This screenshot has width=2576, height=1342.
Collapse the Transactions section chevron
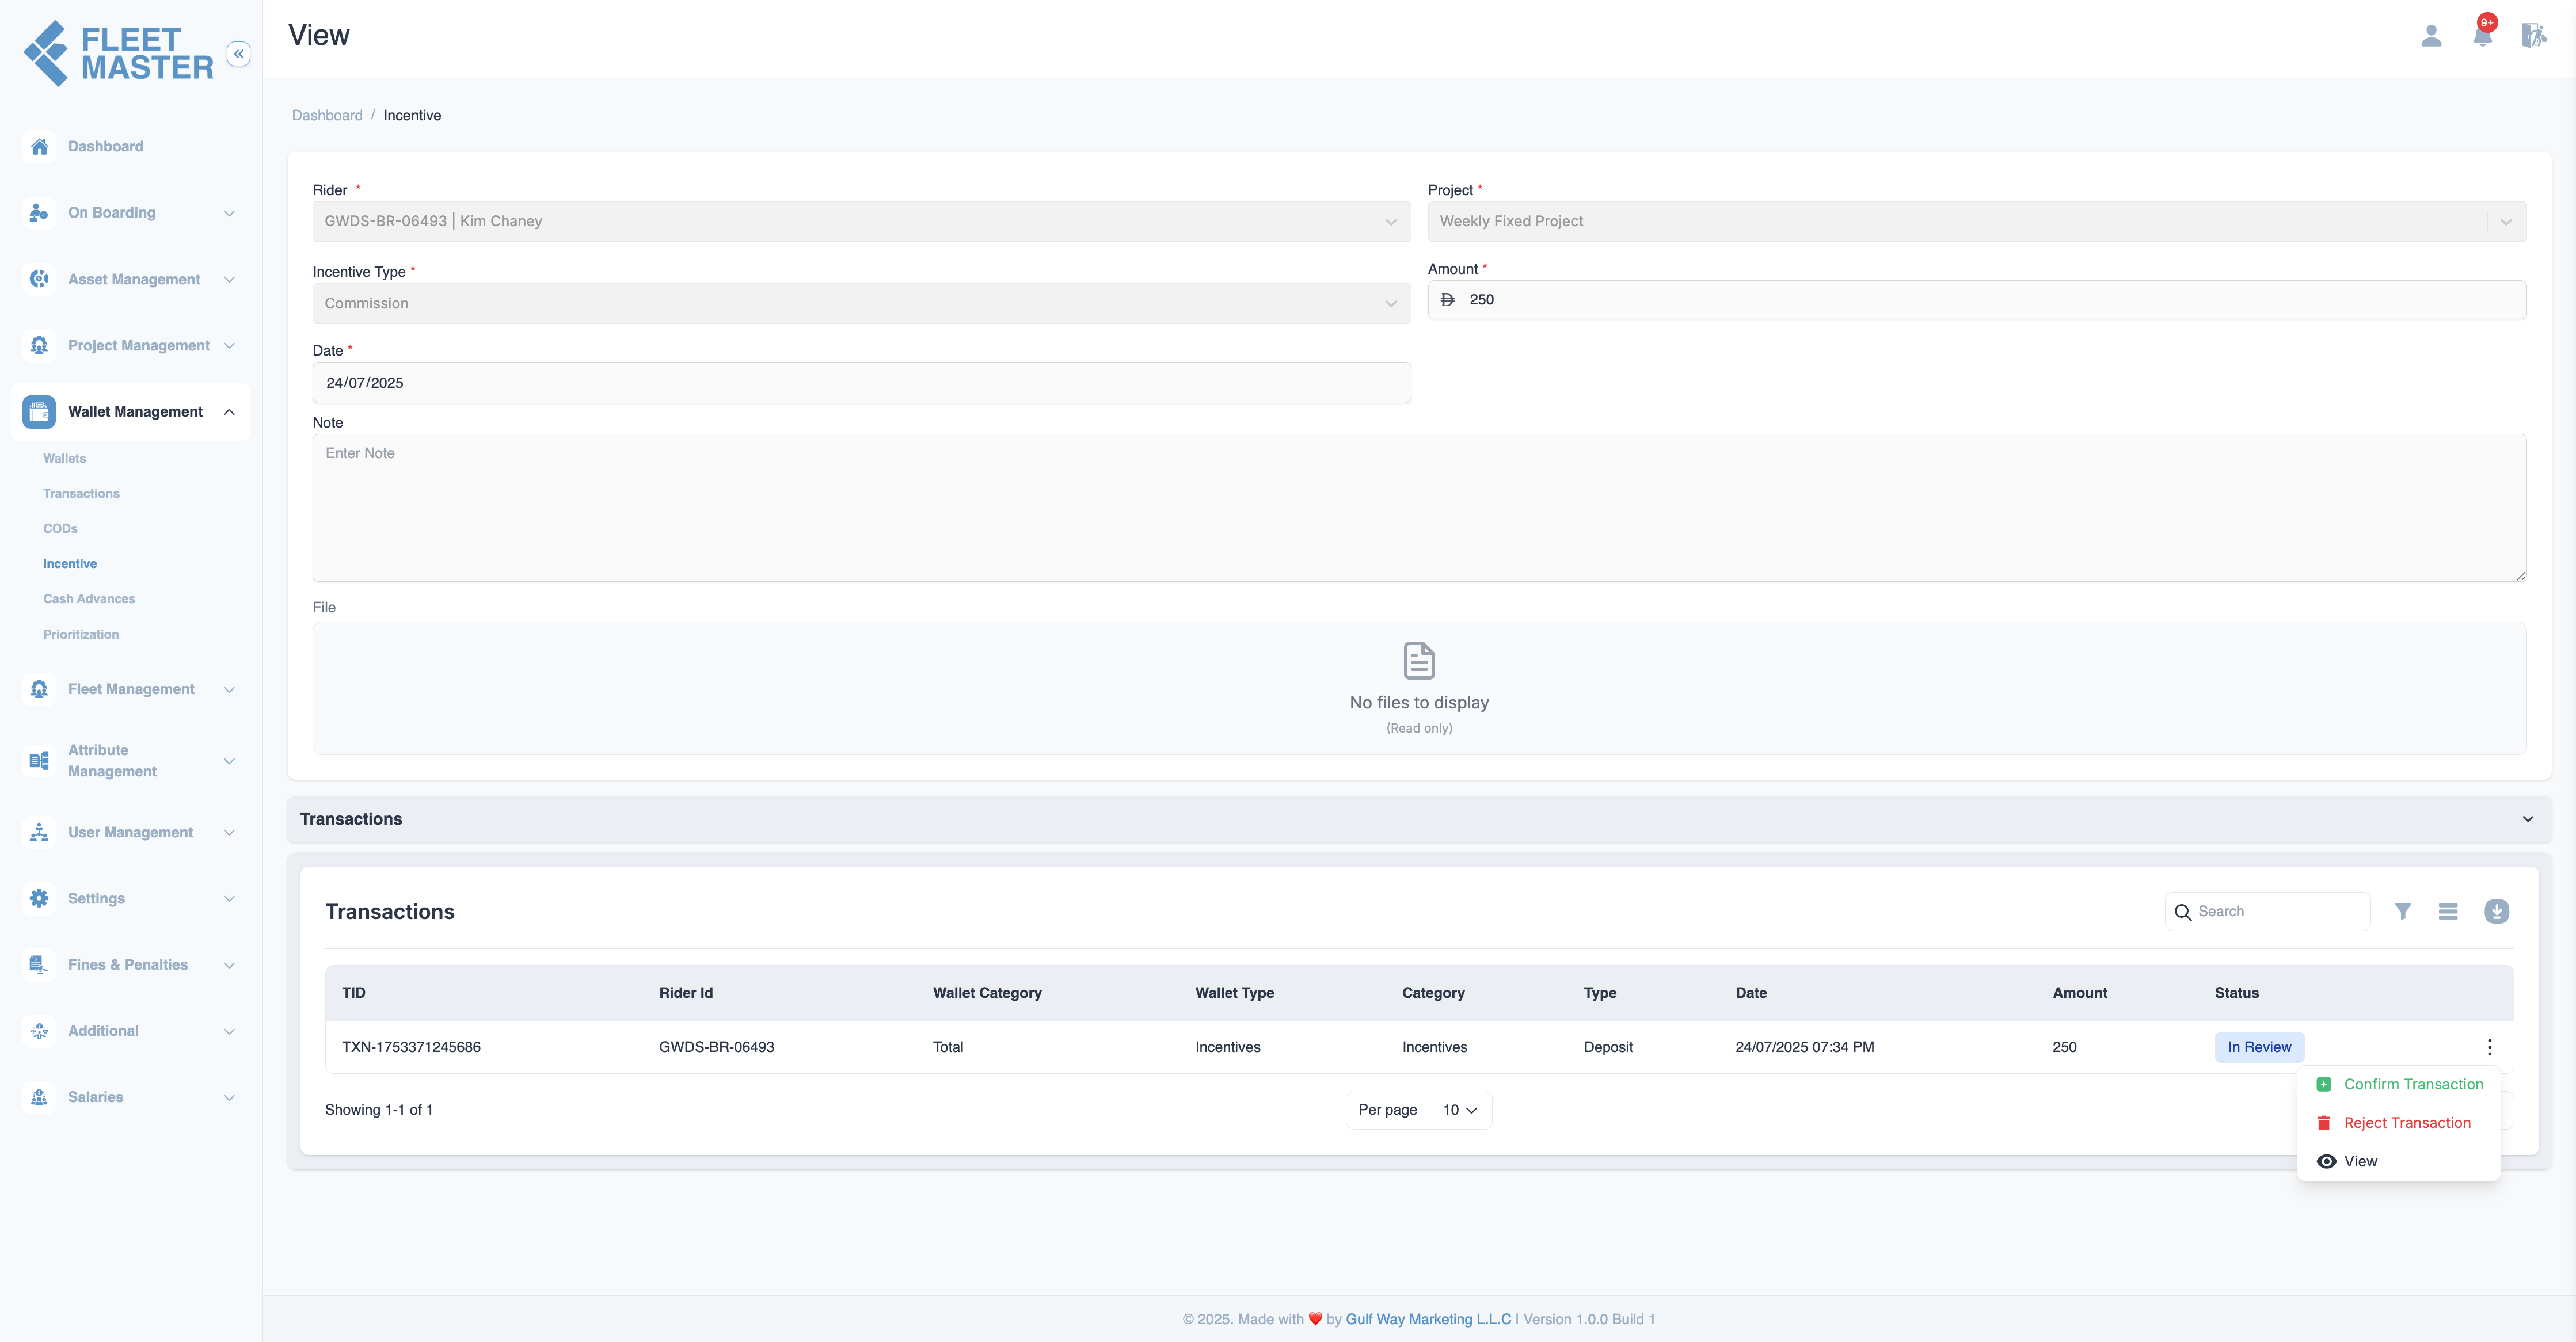click(x=2528, y=819)
